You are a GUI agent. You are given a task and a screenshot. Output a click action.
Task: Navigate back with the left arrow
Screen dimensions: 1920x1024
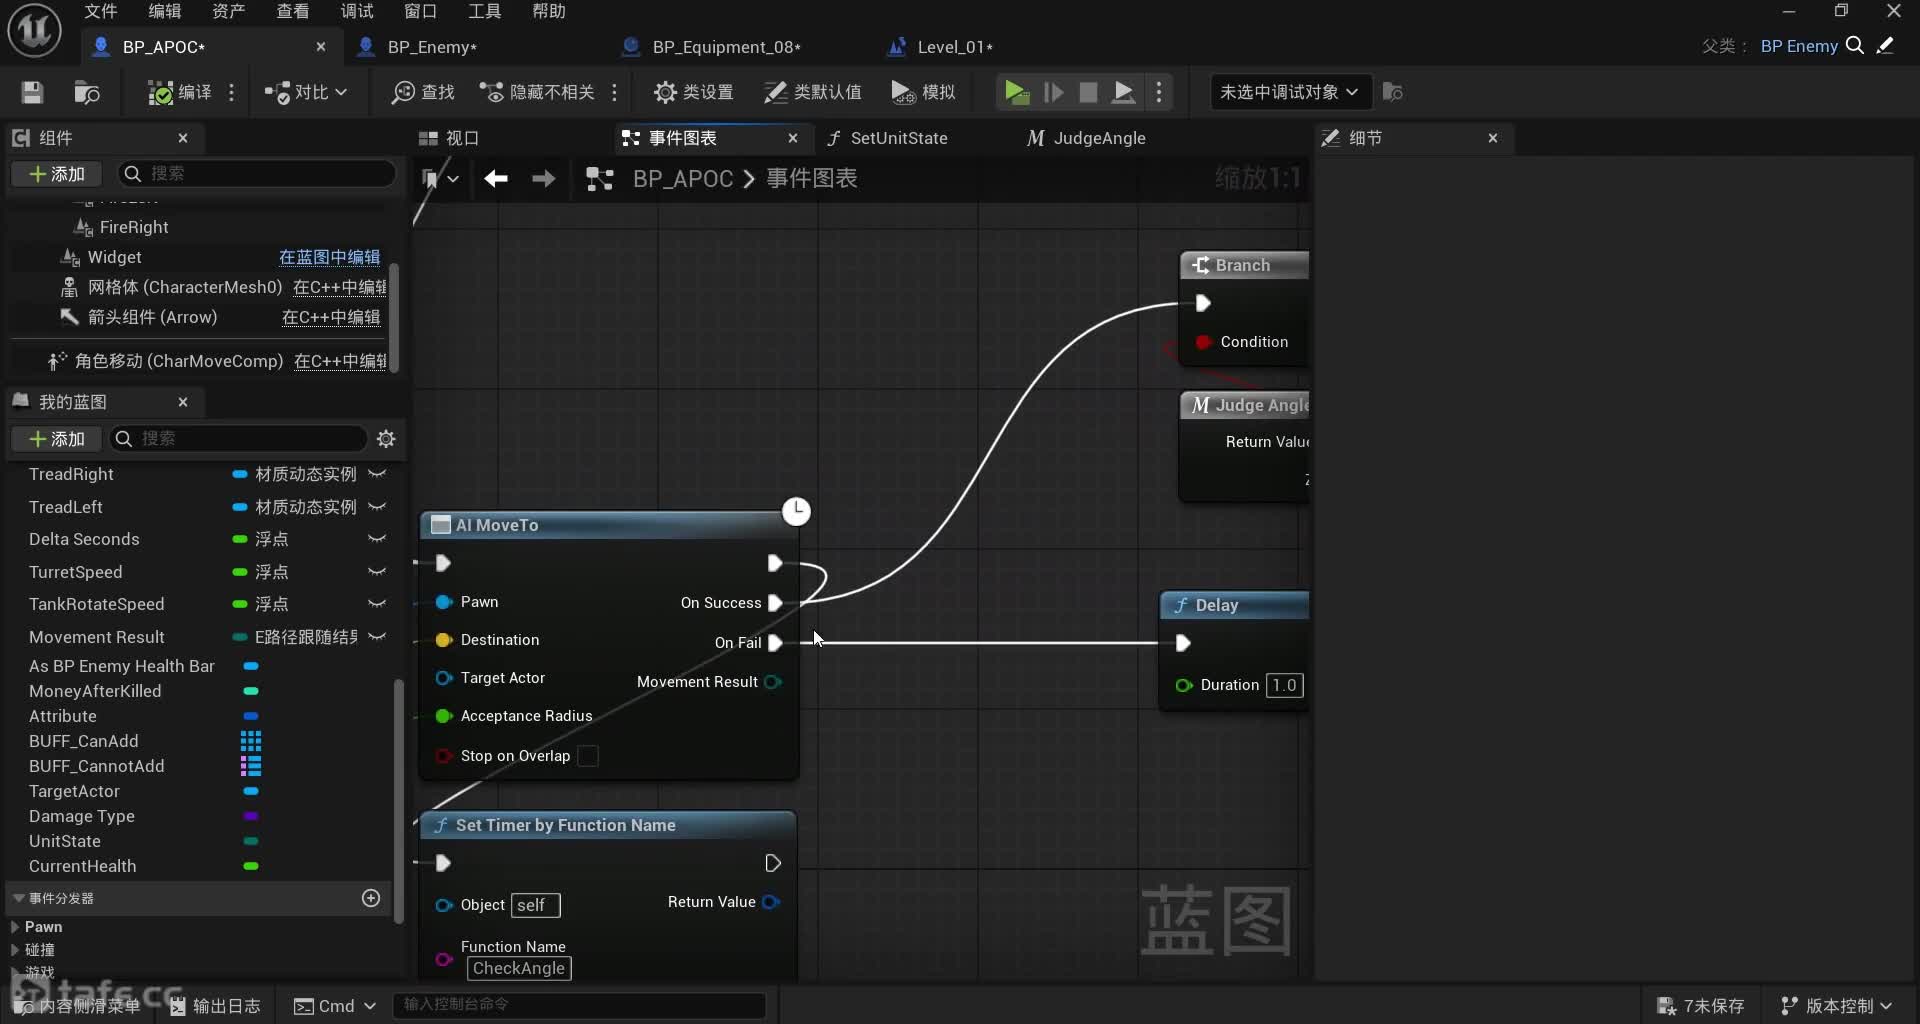tap(496, 179)
